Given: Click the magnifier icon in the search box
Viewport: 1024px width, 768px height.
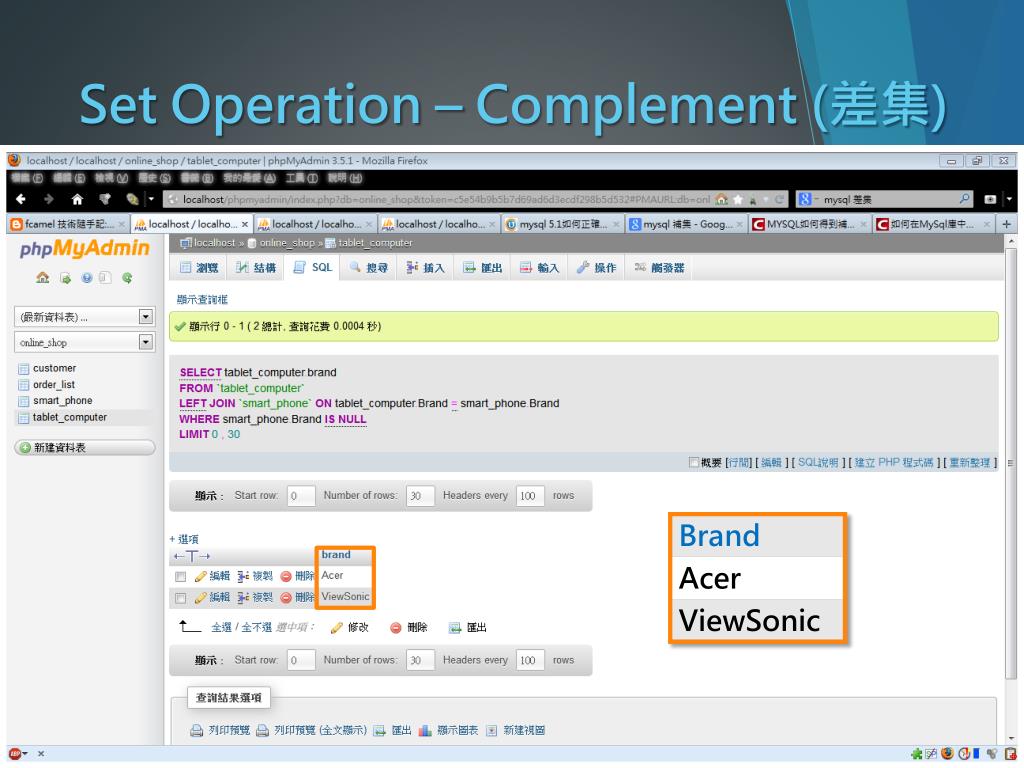Looking at the screenshot, I should pyautogui.click(x=964, y=199).
